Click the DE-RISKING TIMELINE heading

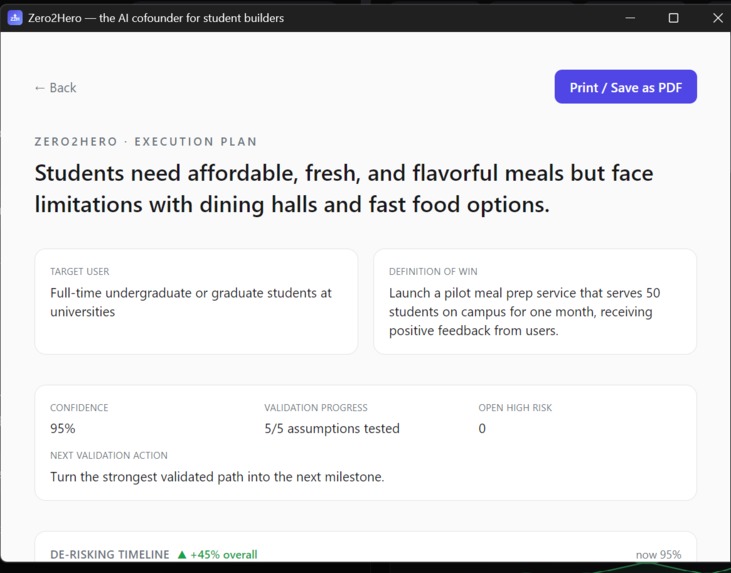click(x=110, y=554)
